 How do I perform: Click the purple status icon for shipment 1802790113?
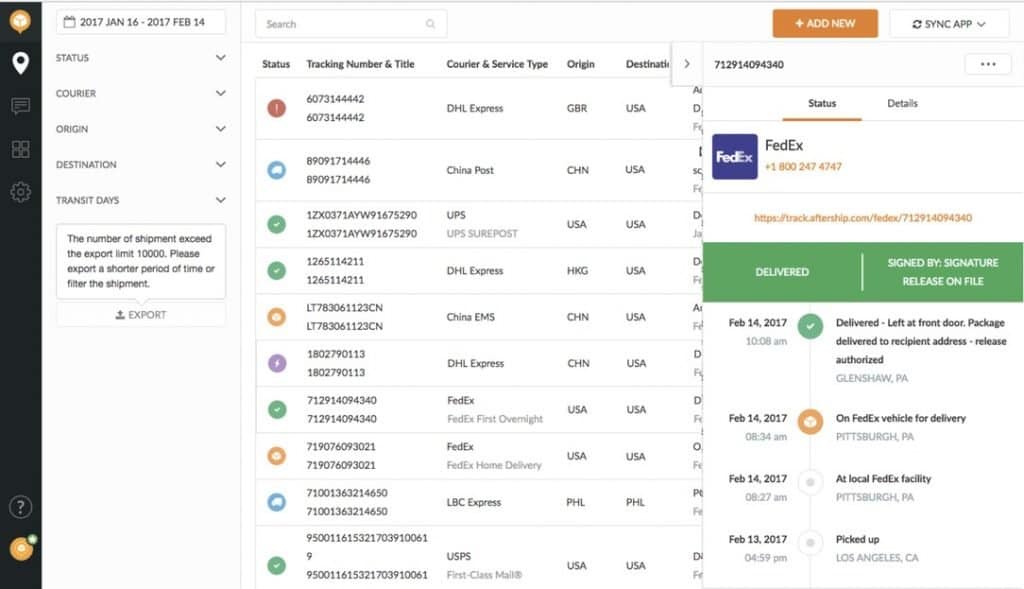[277, 363]
